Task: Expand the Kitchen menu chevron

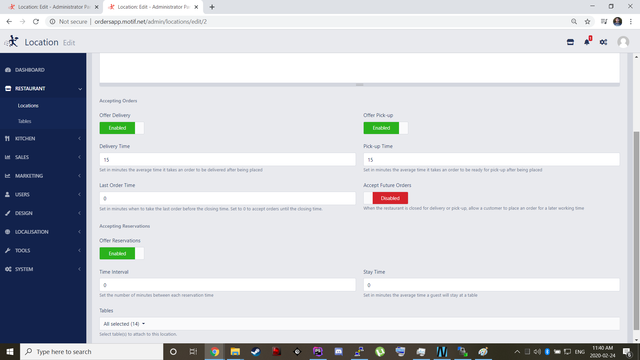Action: (x=80, y=139)
